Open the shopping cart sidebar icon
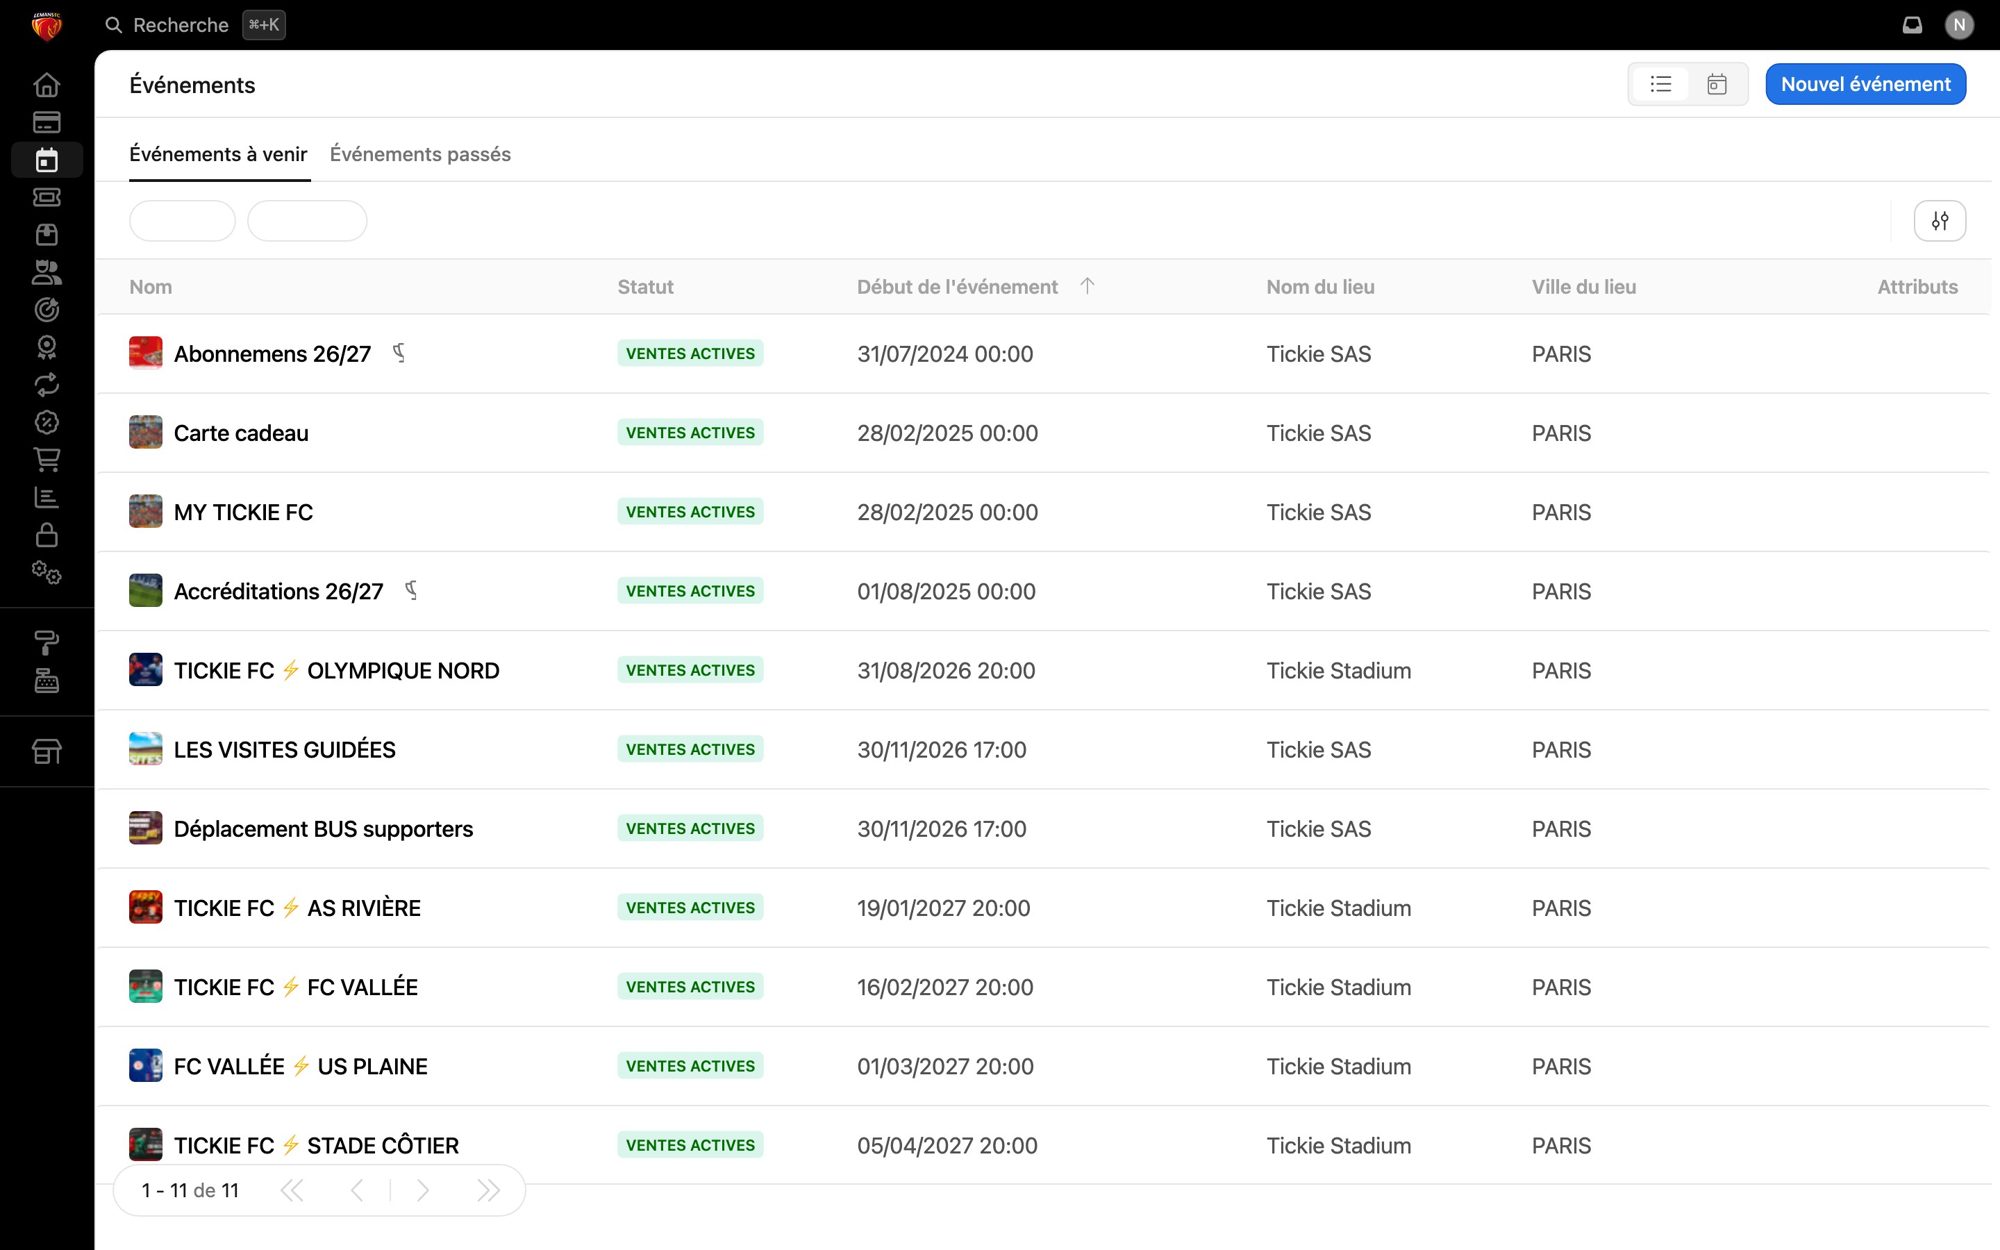The image size is (2000, 1250). 46,460
